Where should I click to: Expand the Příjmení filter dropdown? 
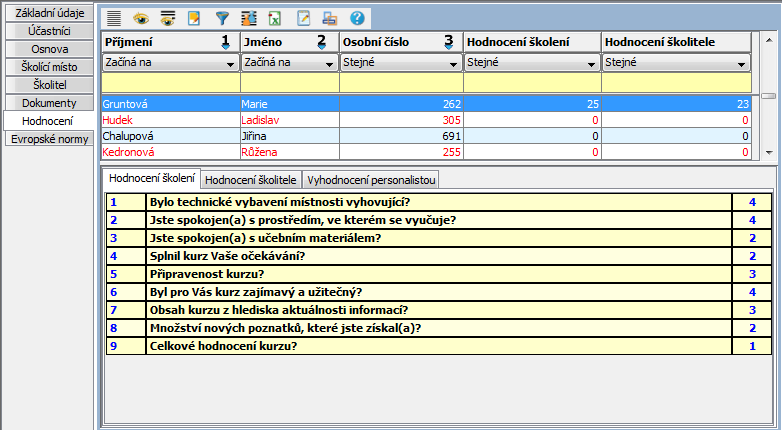pos(231,63)
